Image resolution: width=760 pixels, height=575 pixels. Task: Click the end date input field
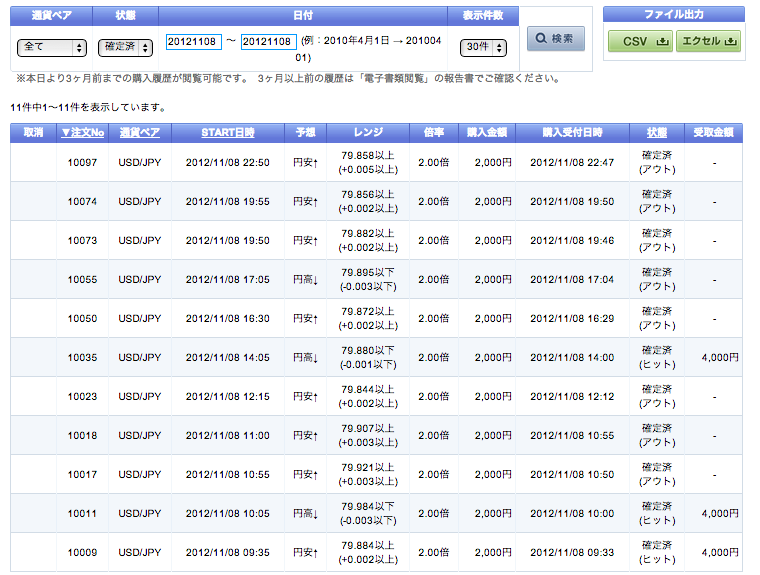click(x=269, y=42)
